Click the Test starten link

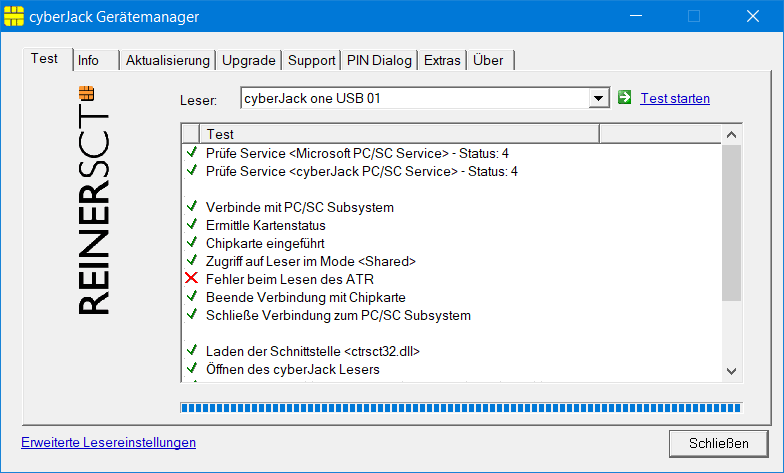tap(675, 98)
